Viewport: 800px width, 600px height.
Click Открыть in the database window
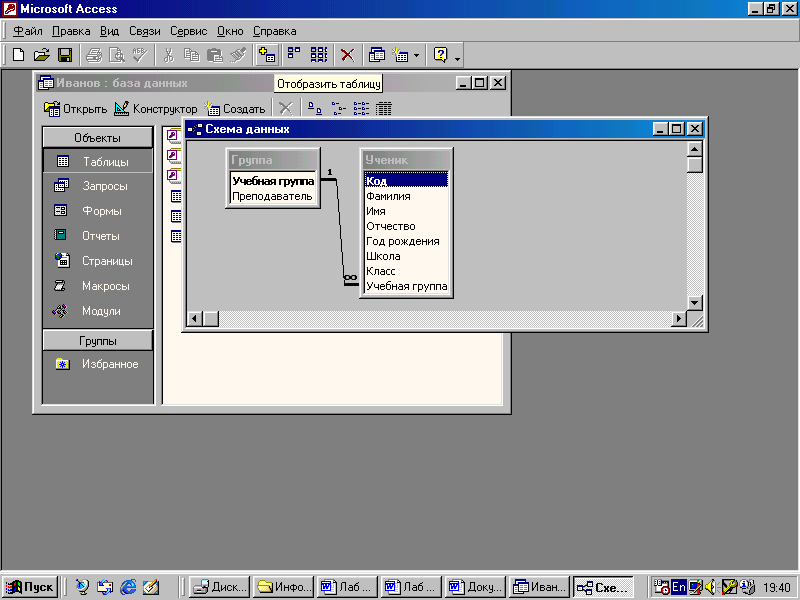point(76,109)
